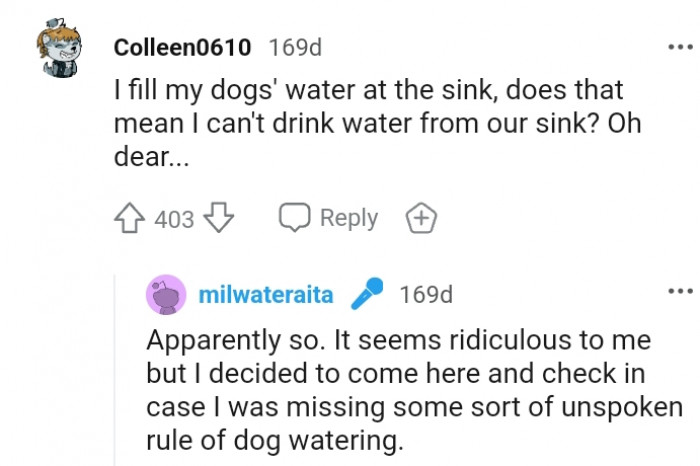This screenshot has height=466, width=700.
Task: Click the 169d timestamp beside milwateraita
Action: point(426,295)
